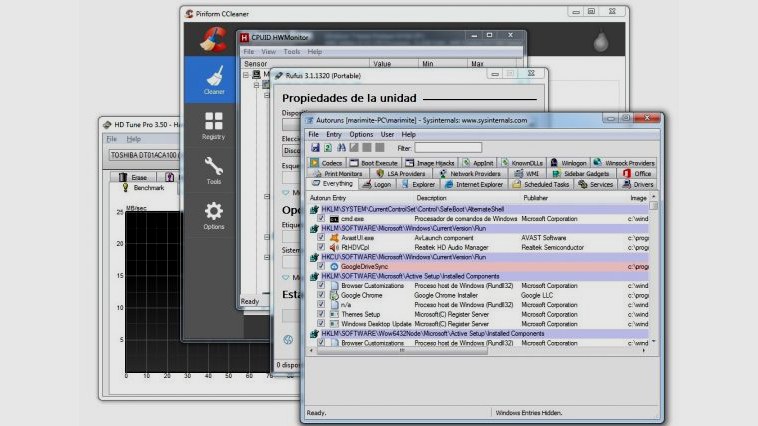The height and width of the screenshot is (426, 758).
Task: Click the computer icon in HWMonitor tree
Action: click(256, 74)
